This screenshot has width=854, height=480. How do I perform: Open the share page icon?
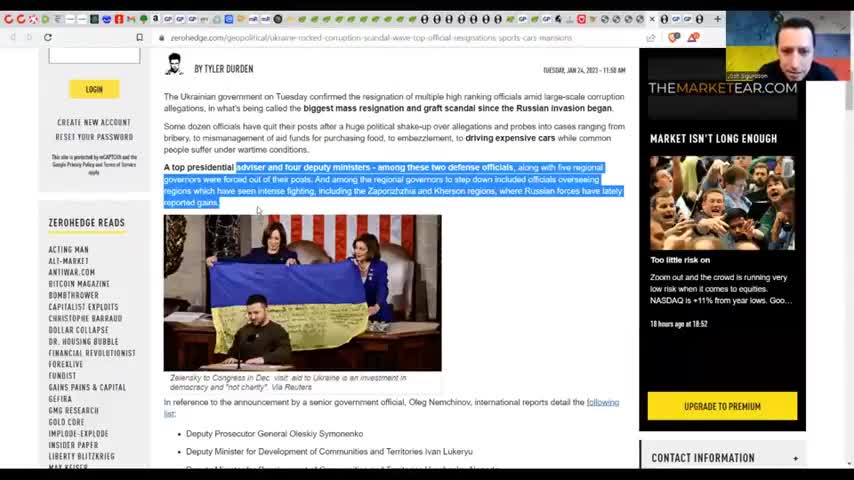651,38
